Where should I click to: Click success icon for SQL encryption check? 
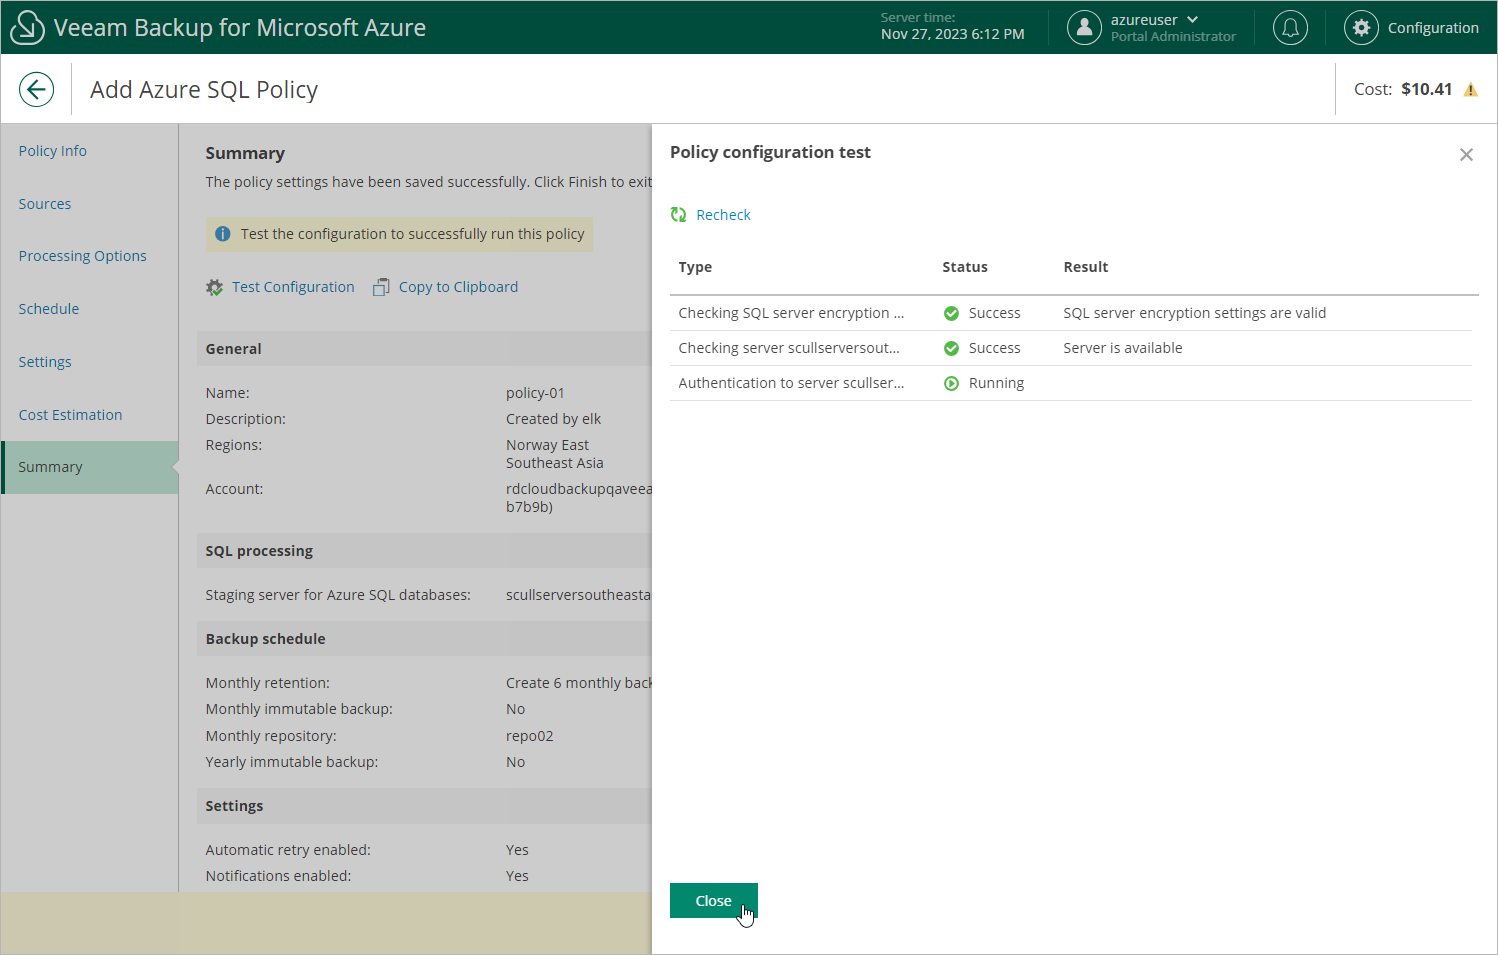[951, 313]
